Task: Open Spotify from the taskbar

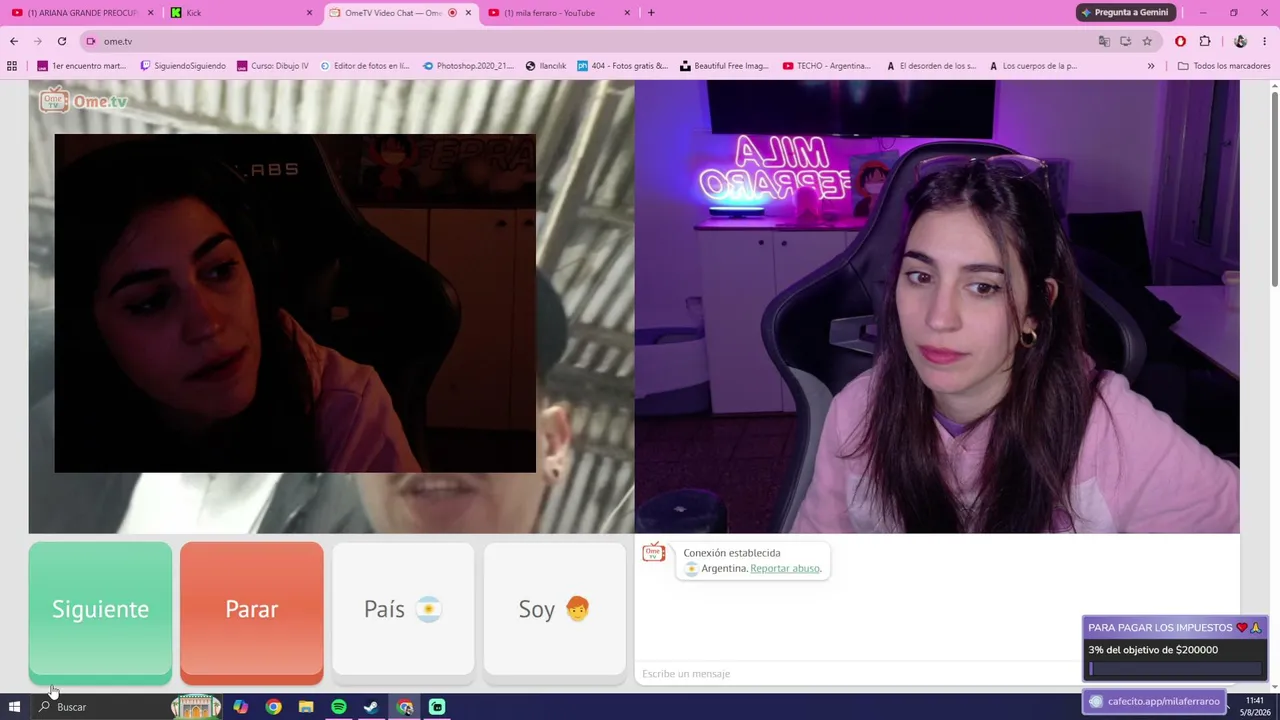Action: [x=339, y=707]
